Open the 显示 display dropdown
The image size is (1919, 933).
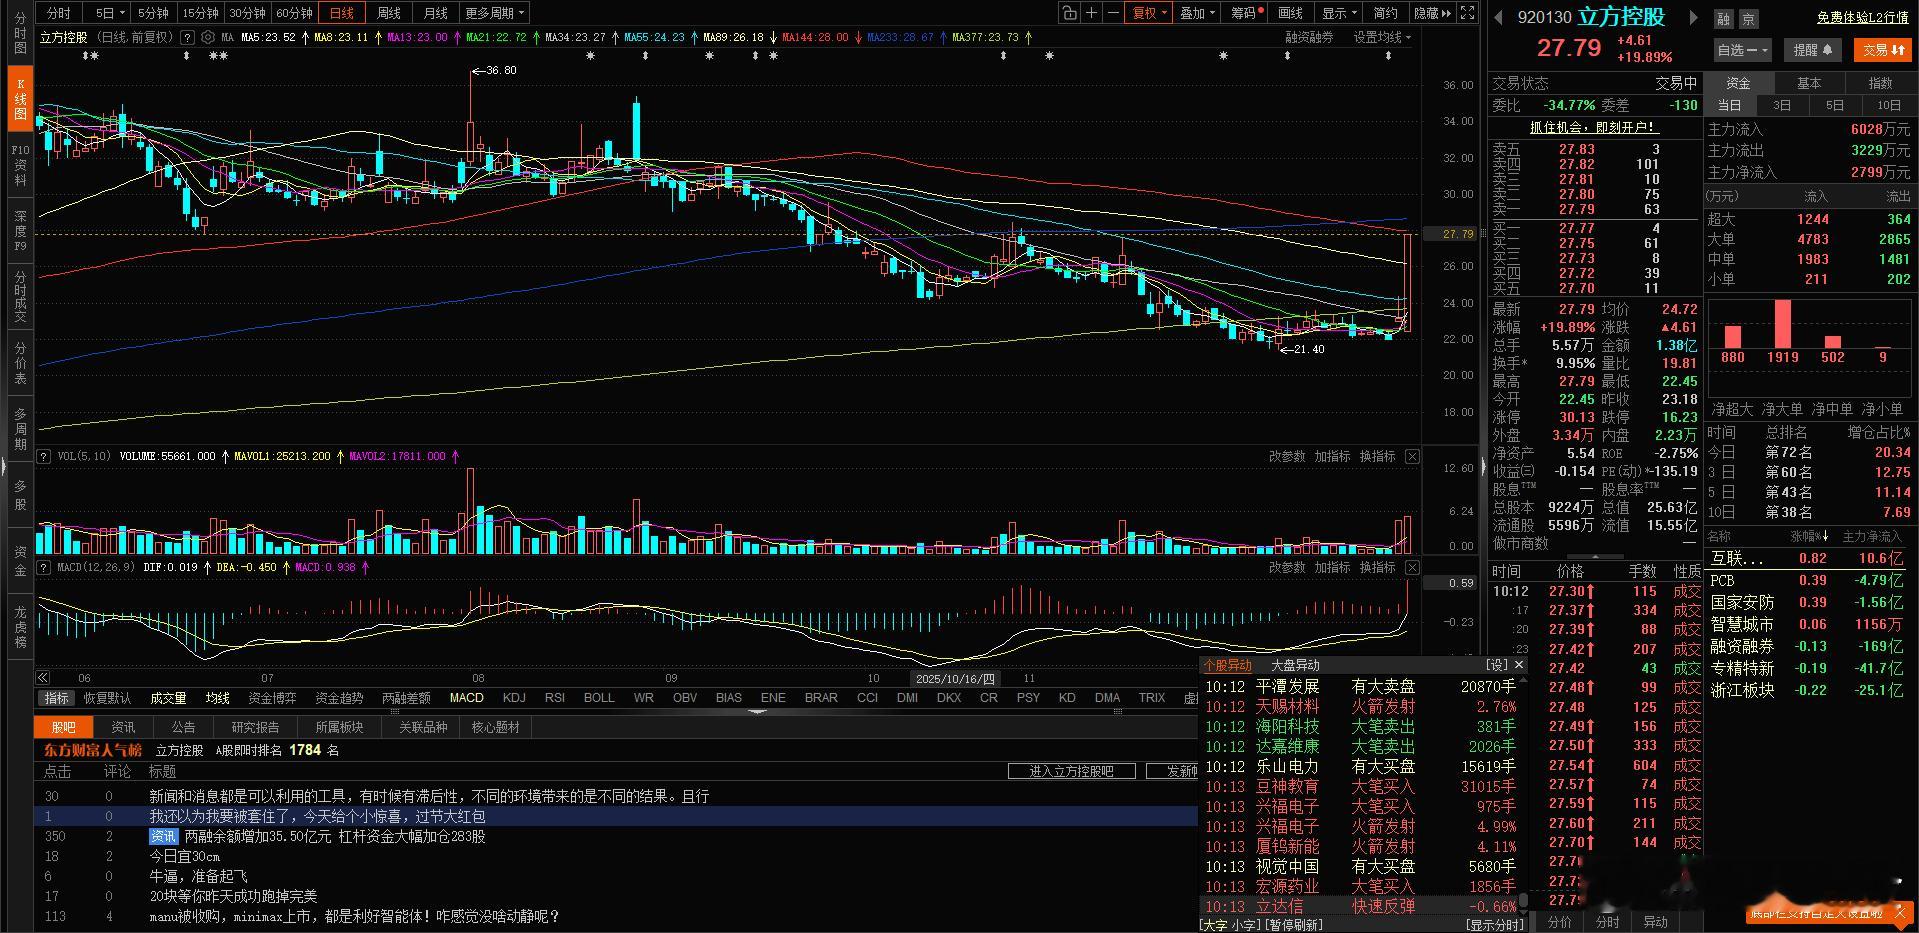[1339, 13]
